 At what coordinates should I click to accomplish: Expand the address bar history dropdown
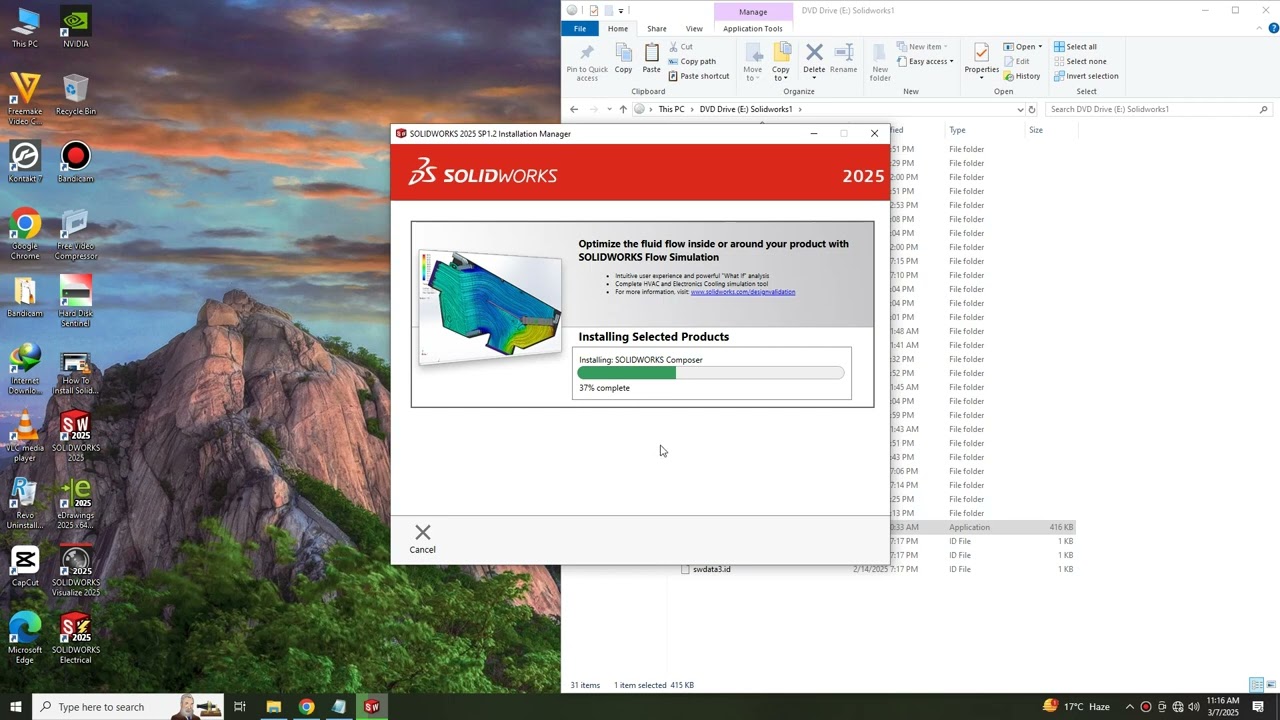click(1020, 109)
